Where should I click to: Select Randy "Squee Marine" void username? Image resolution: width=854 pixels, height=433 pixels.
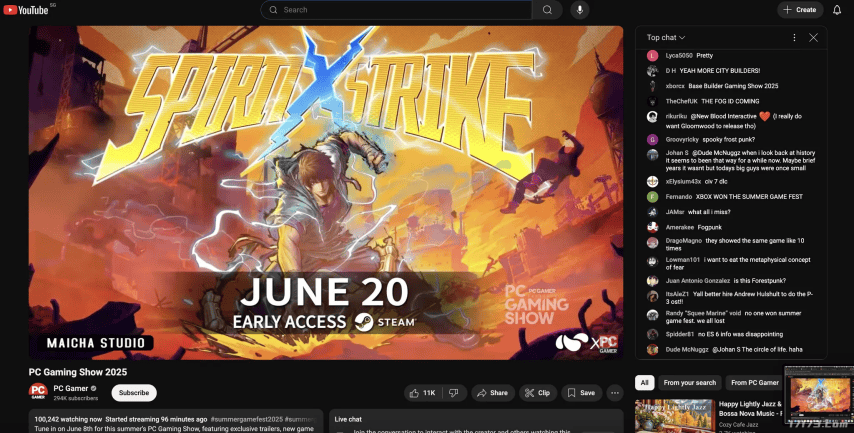point(703,313)
